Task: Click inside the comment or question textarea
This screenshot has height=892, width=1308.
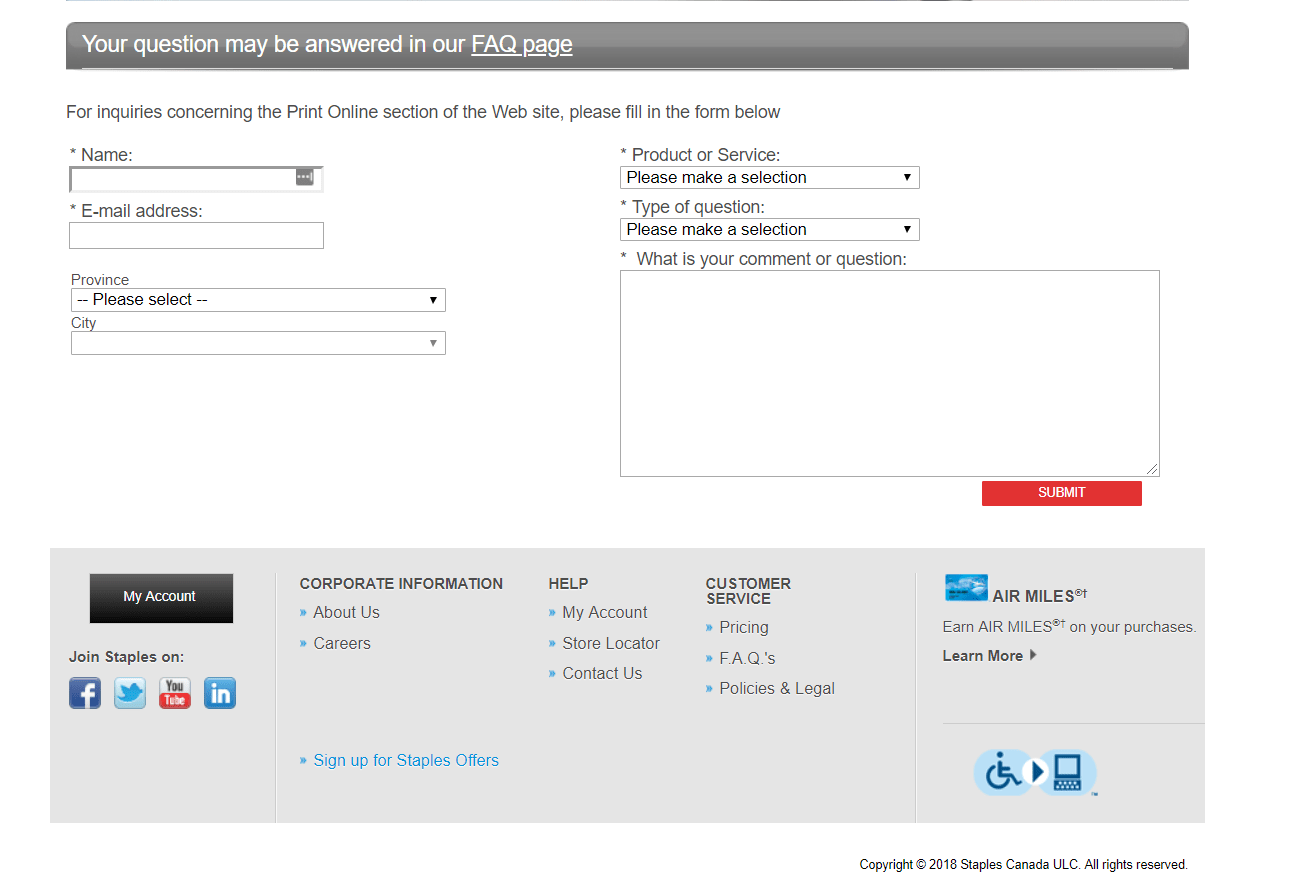Action: click(889, 373)
